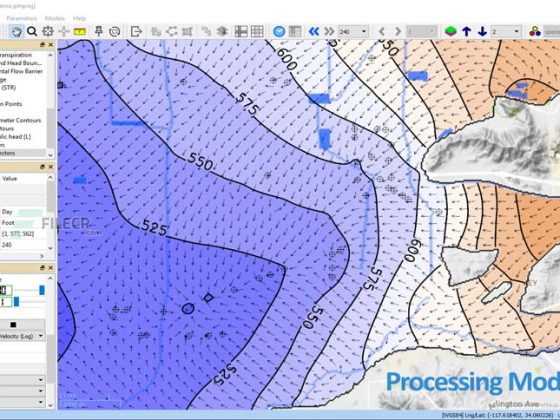Image resolution: width=560 pixels, height=420 pixels.
Task: Open the Help menu
Action: (x=79, y=18)
